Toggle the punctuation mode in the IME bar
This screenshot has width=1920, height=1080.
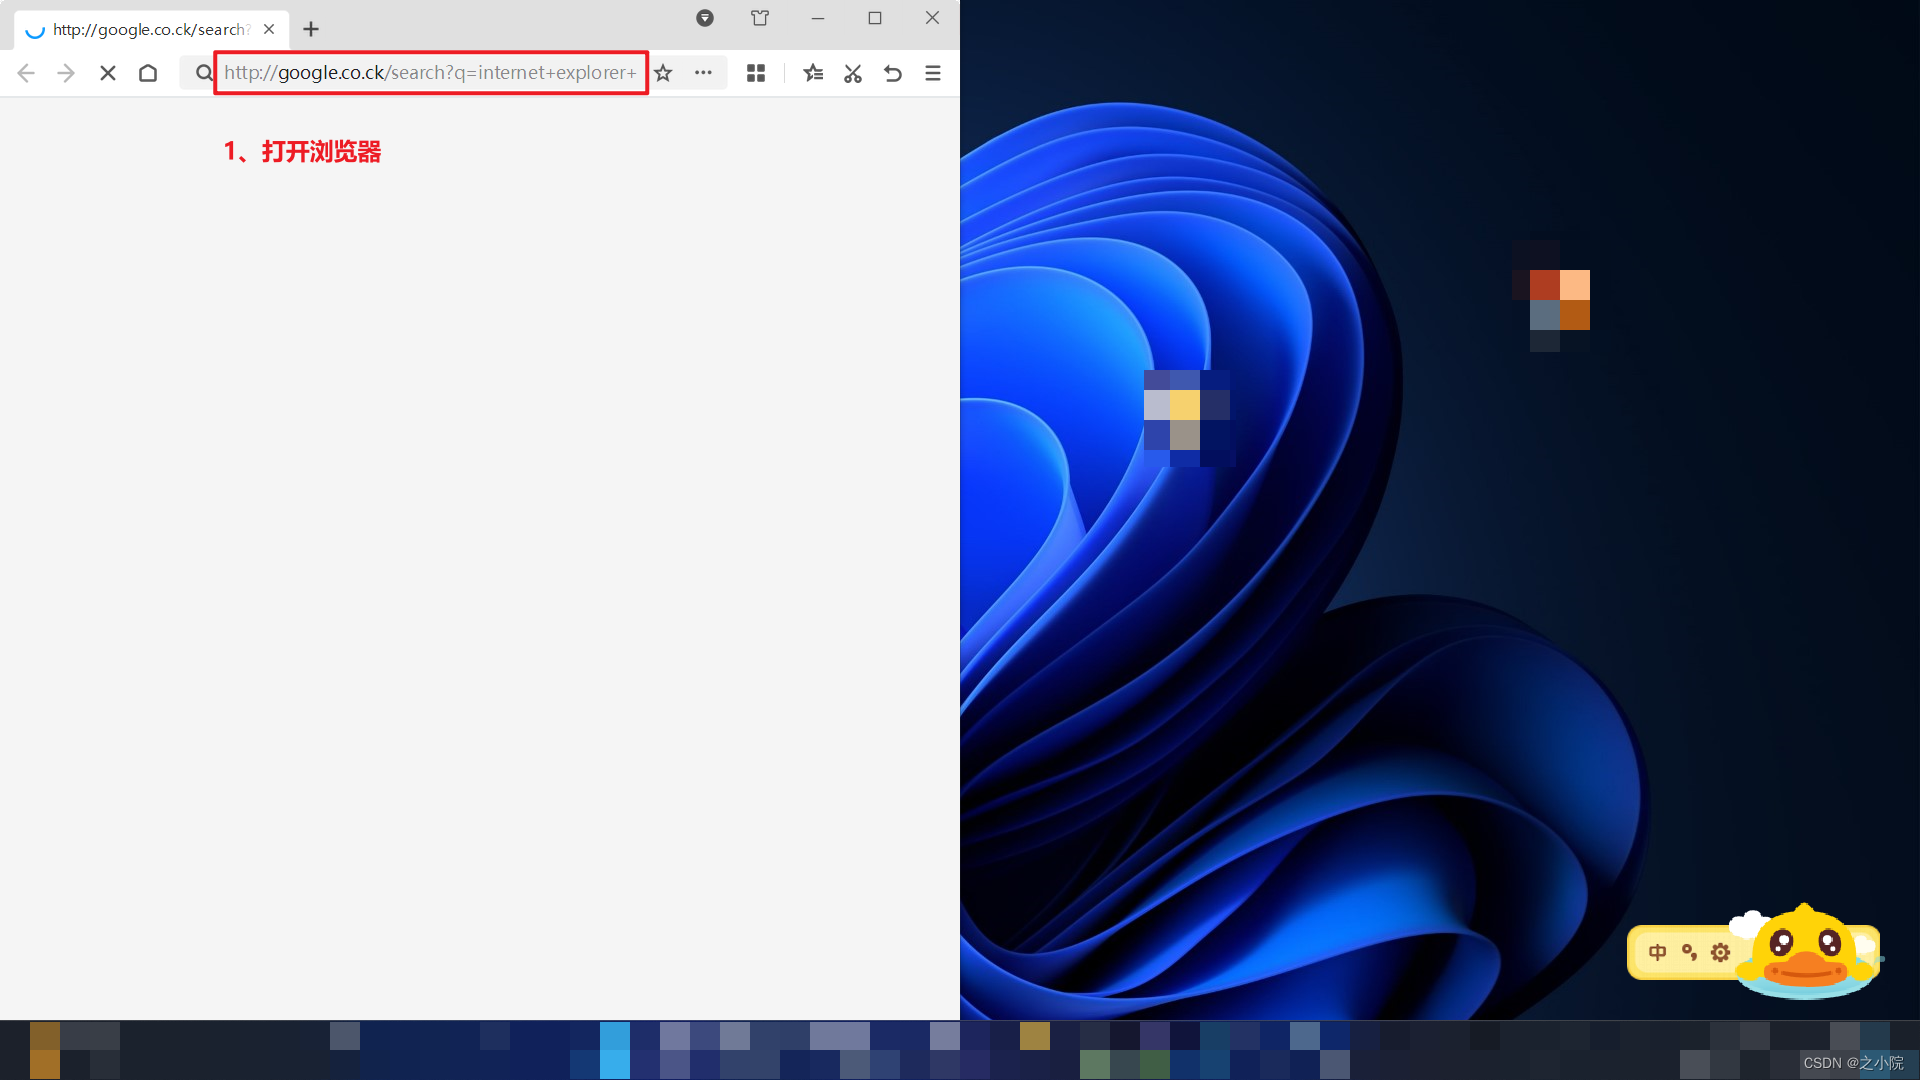tap(1689, 952)
